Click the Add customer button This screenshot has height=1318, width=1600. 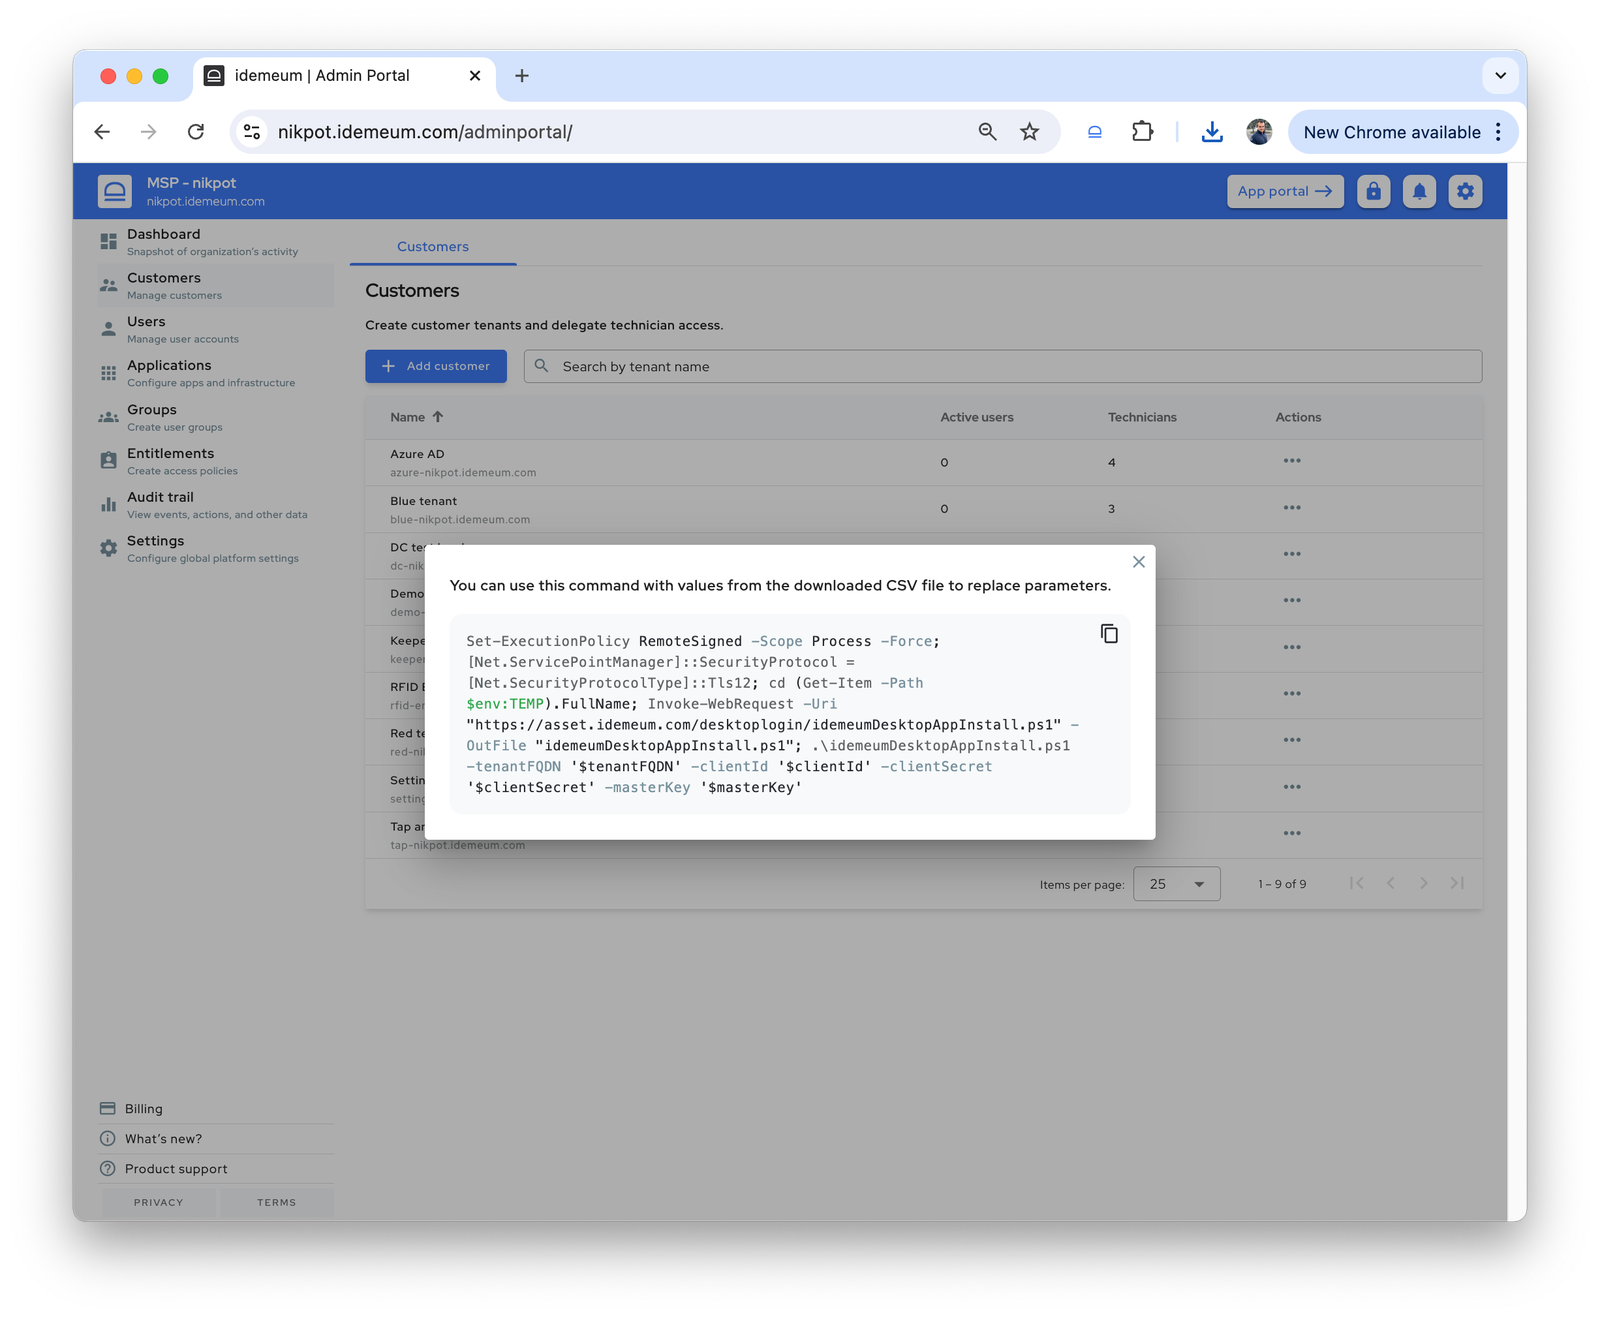coord(435,366)
